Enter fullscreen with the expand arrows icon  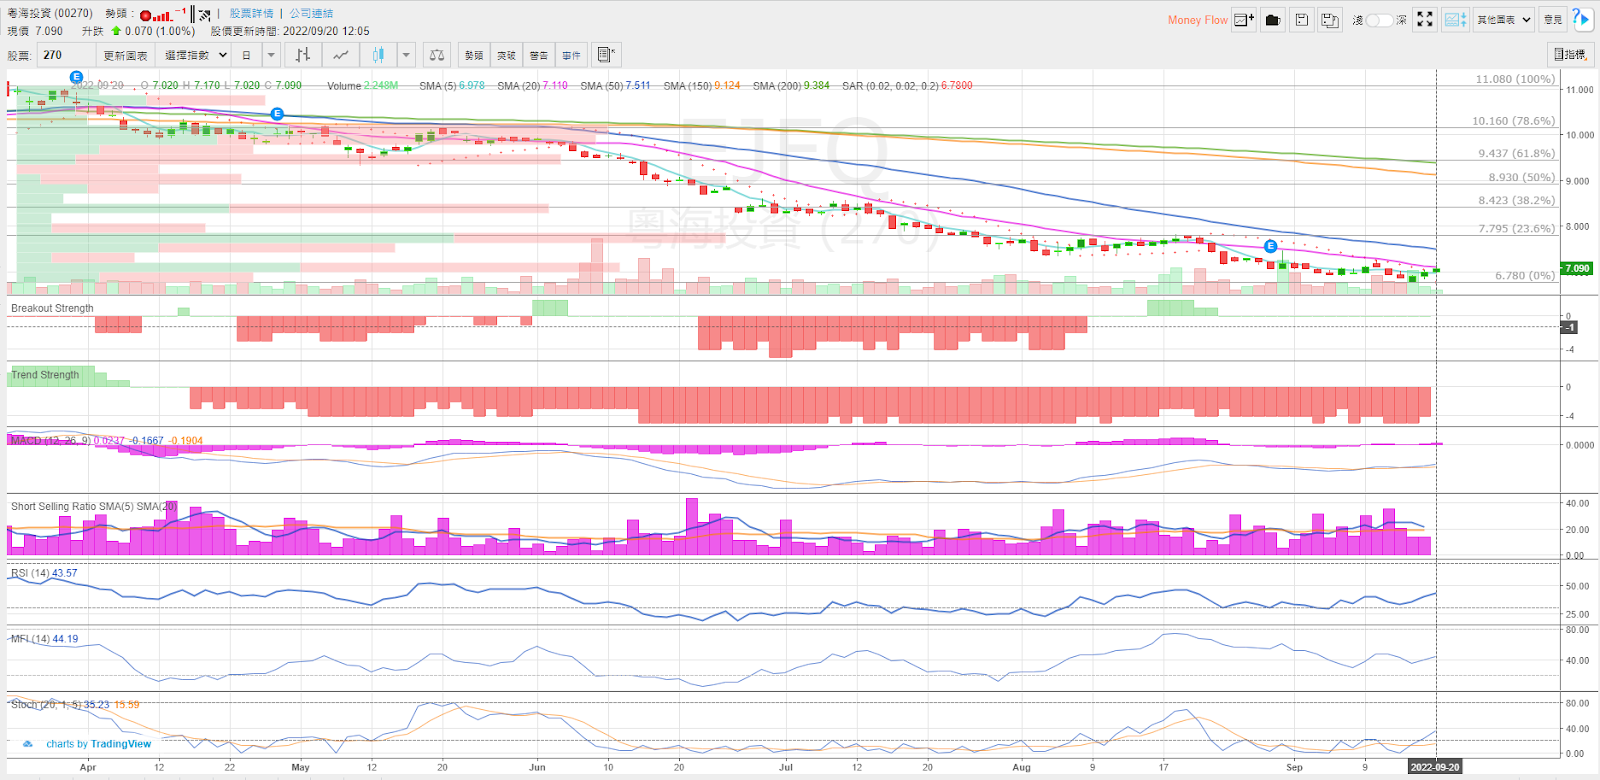[1425, 19]
